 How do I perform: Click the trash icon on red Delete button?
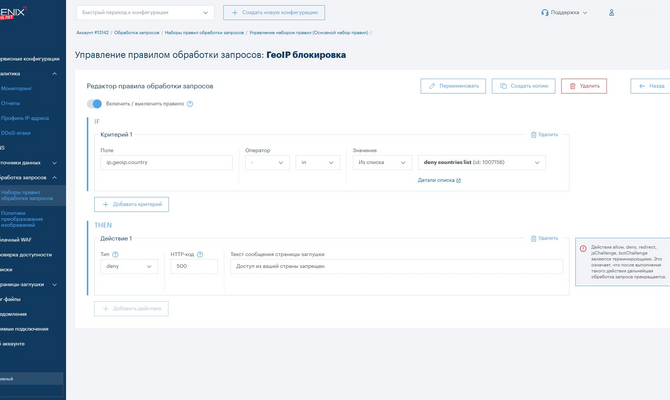coord(573,86)
